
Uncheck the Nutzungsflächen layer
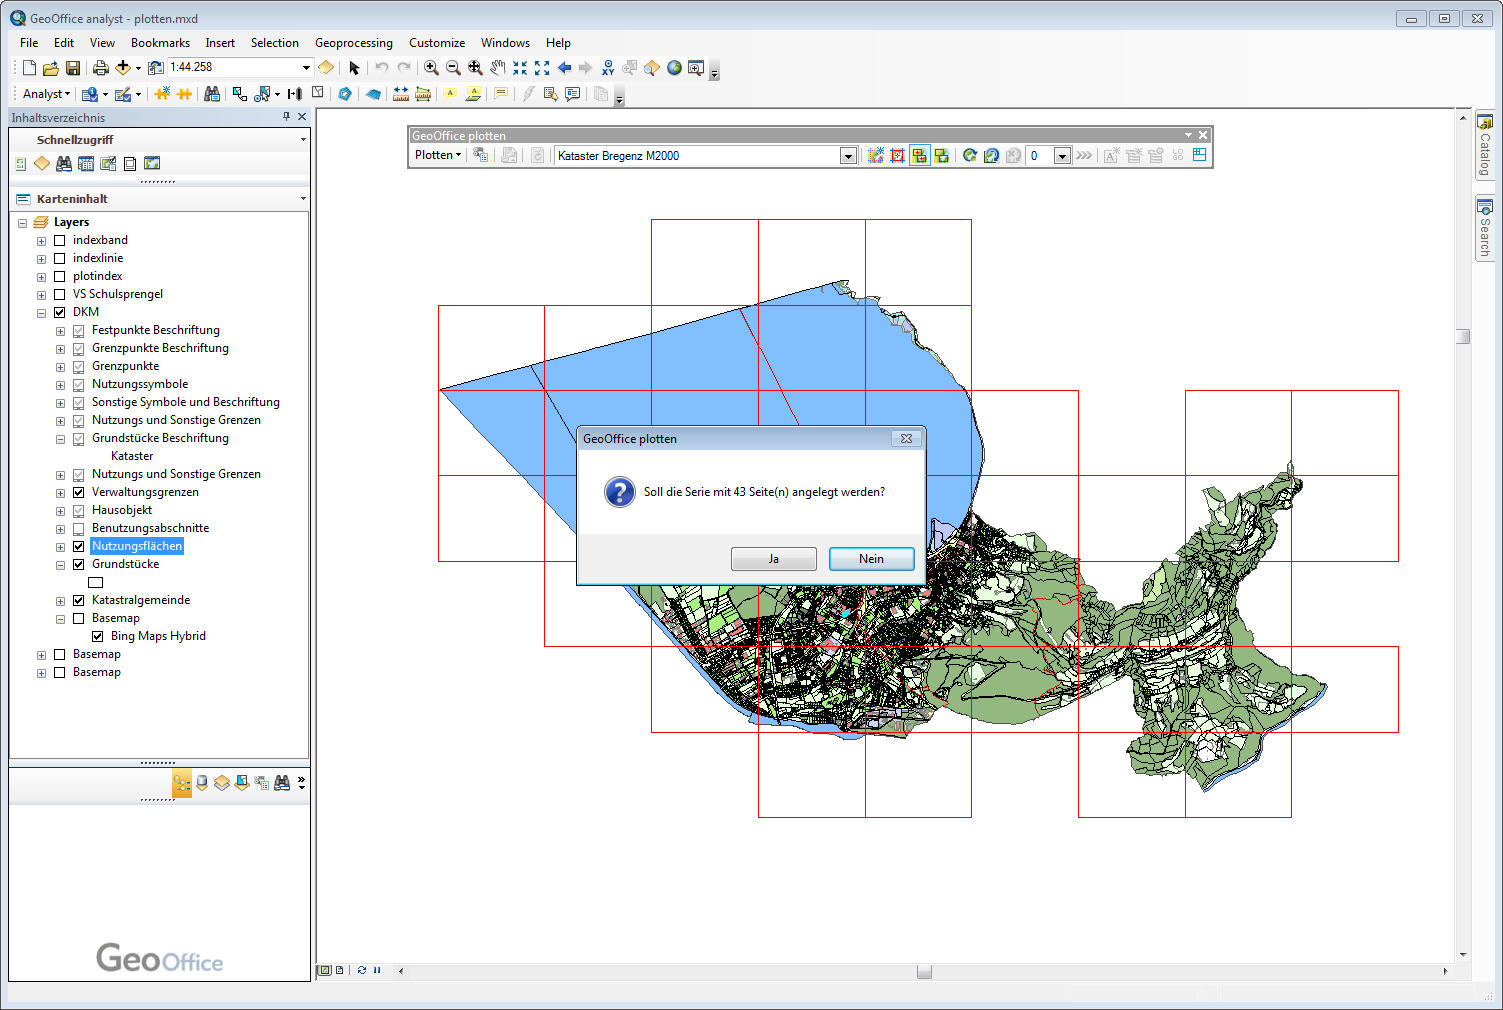[x=79, y=546]
